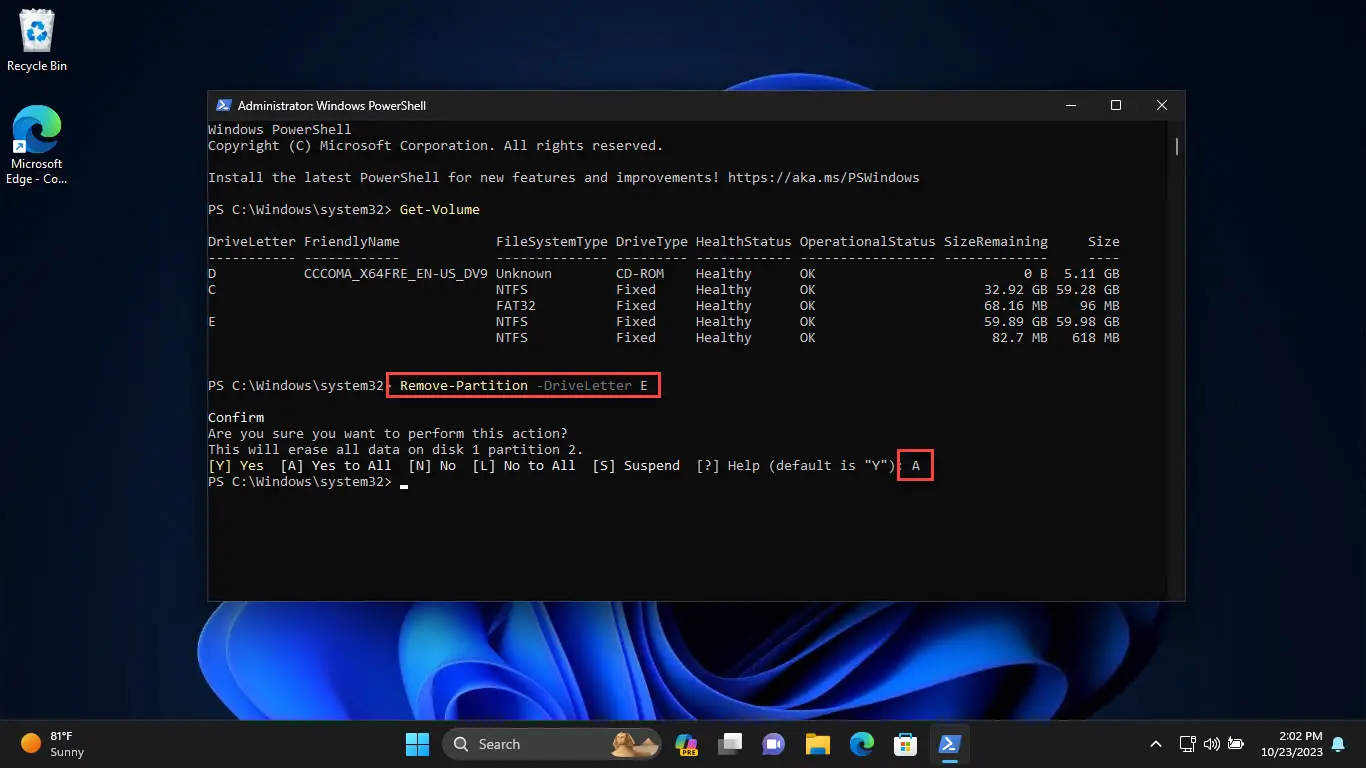Image resolution: width=1366 pixels, height=768 pixels.
Task: Click the CD-ROM drive type entry
Action: pyautogui.click(x=640, y=274)
